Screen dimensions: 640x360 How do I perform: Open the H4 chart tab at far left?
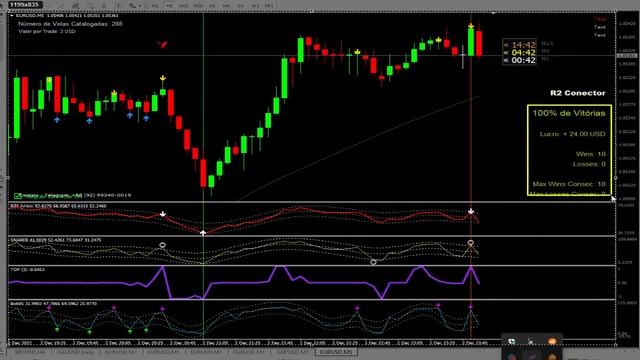[30, 352]
